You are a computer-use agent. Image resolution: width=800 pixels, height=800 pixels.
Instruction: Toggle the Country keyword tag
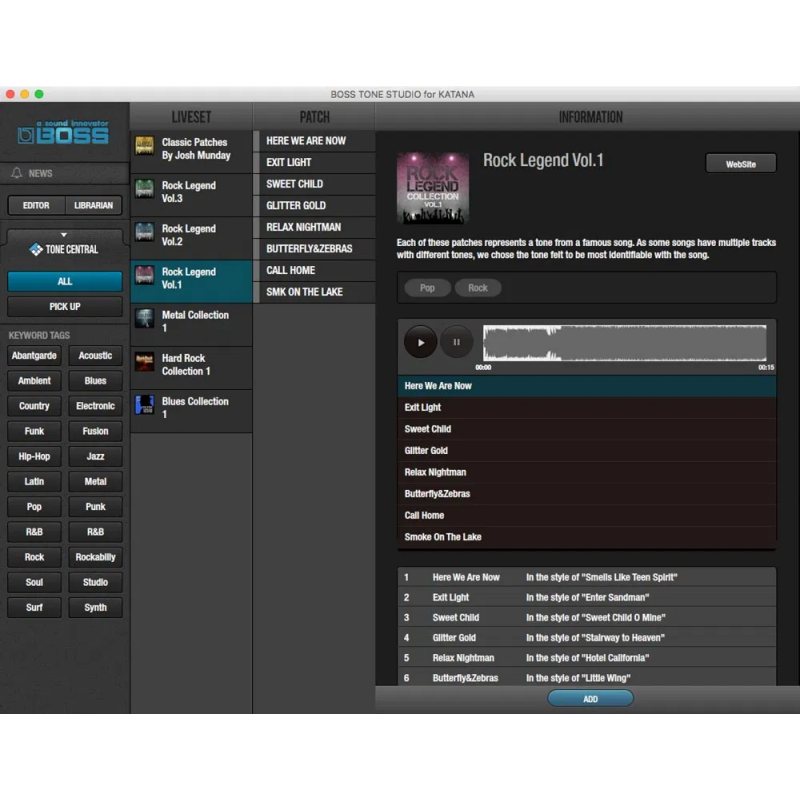point(34,406)
